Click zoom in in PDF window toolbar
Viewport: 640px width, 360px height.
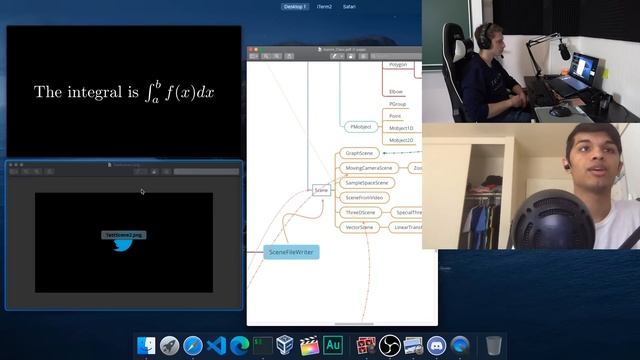[276, 56]
